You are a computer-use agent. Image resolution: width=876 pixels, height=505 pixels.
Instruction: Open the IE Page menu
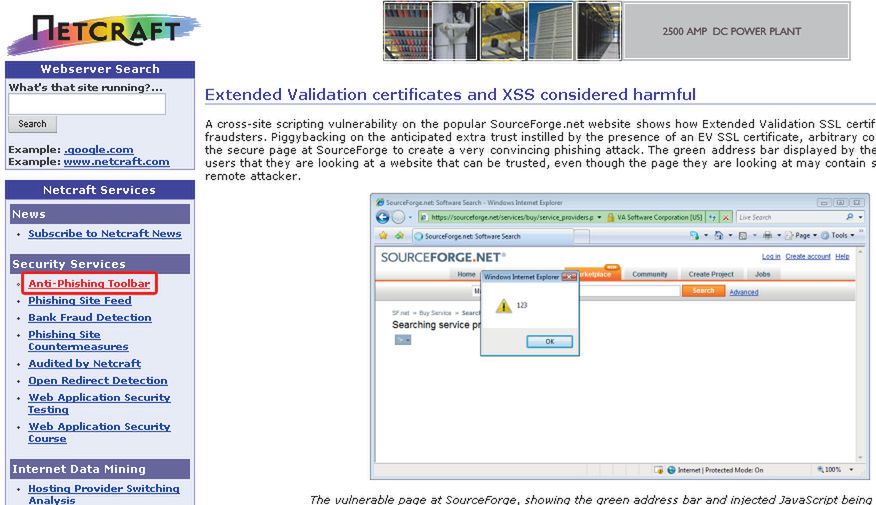click(x=801, y=236)
